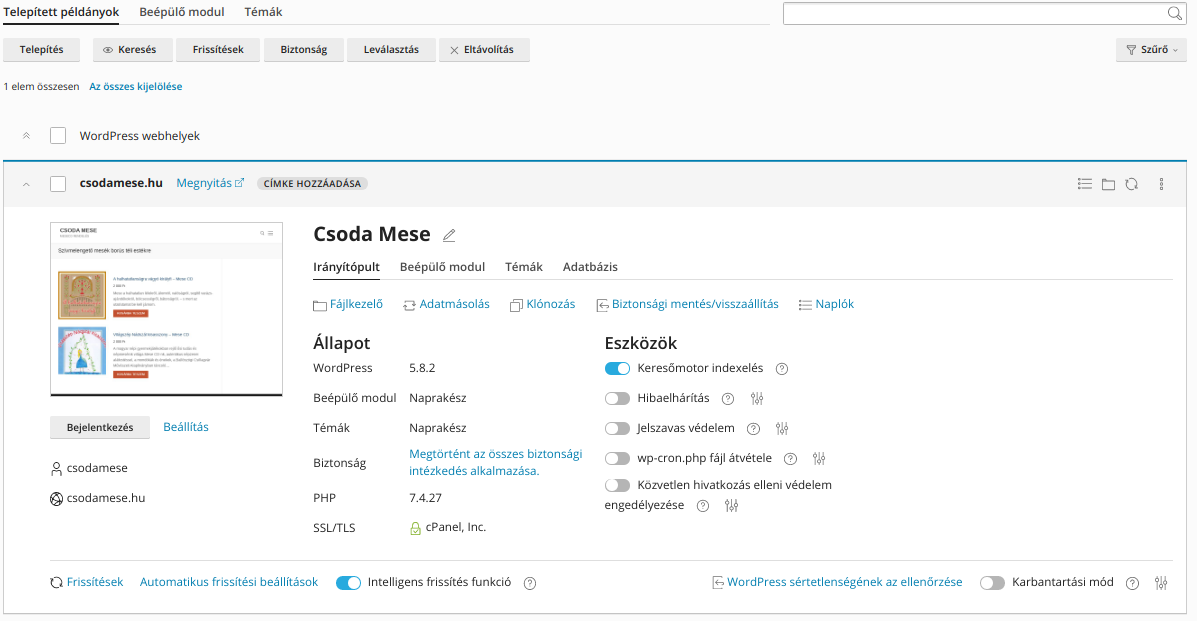This screenshot has height=621, width=1197.
Task: Open the three-dot menu for csodamese.hu
Action: tap(1161, 184)
